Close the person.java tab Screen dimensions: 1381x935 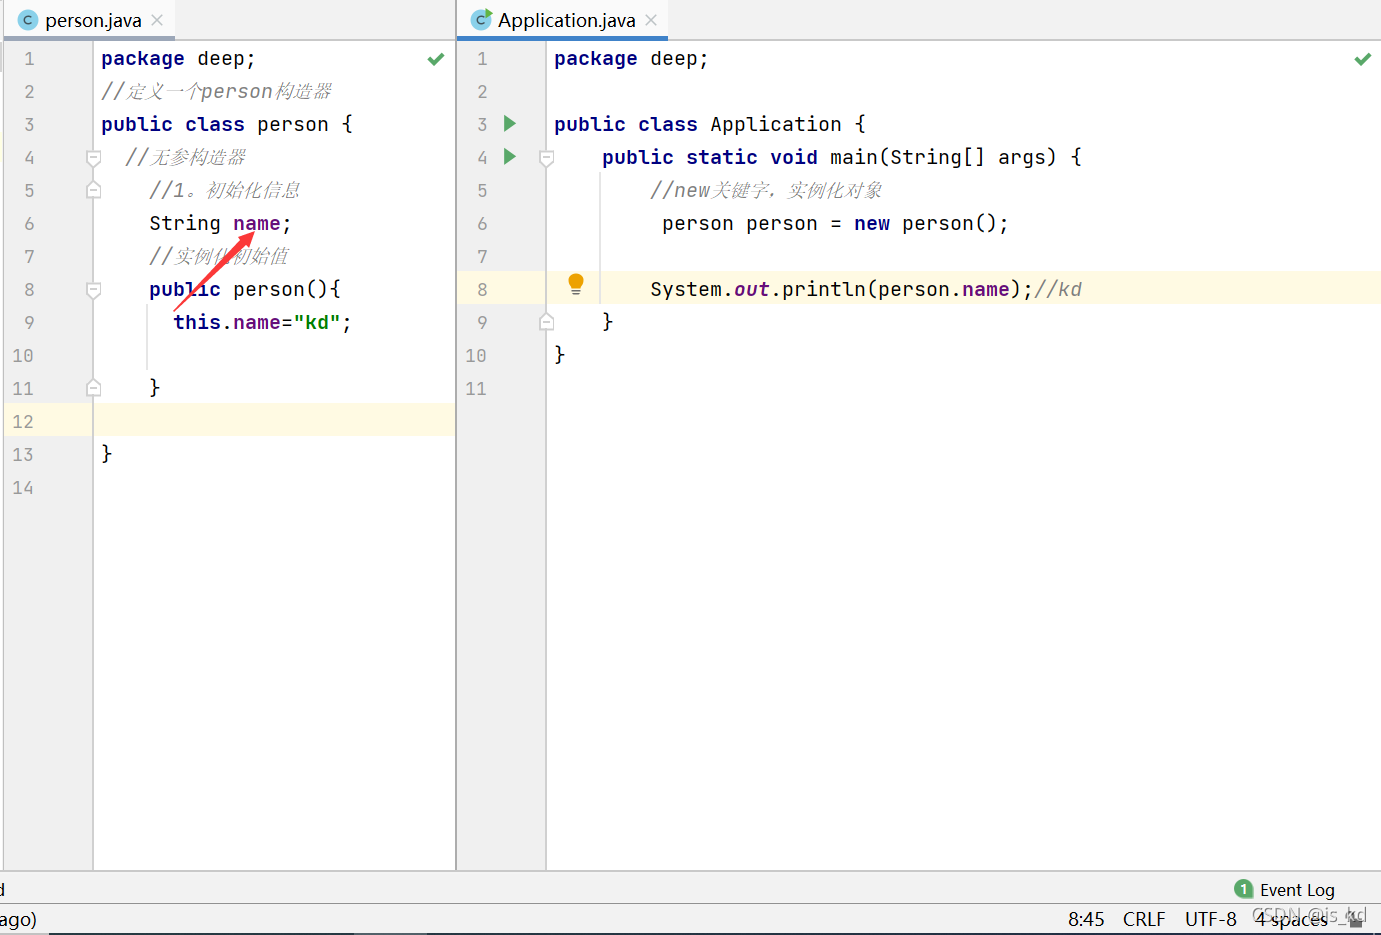coord(157,20)
